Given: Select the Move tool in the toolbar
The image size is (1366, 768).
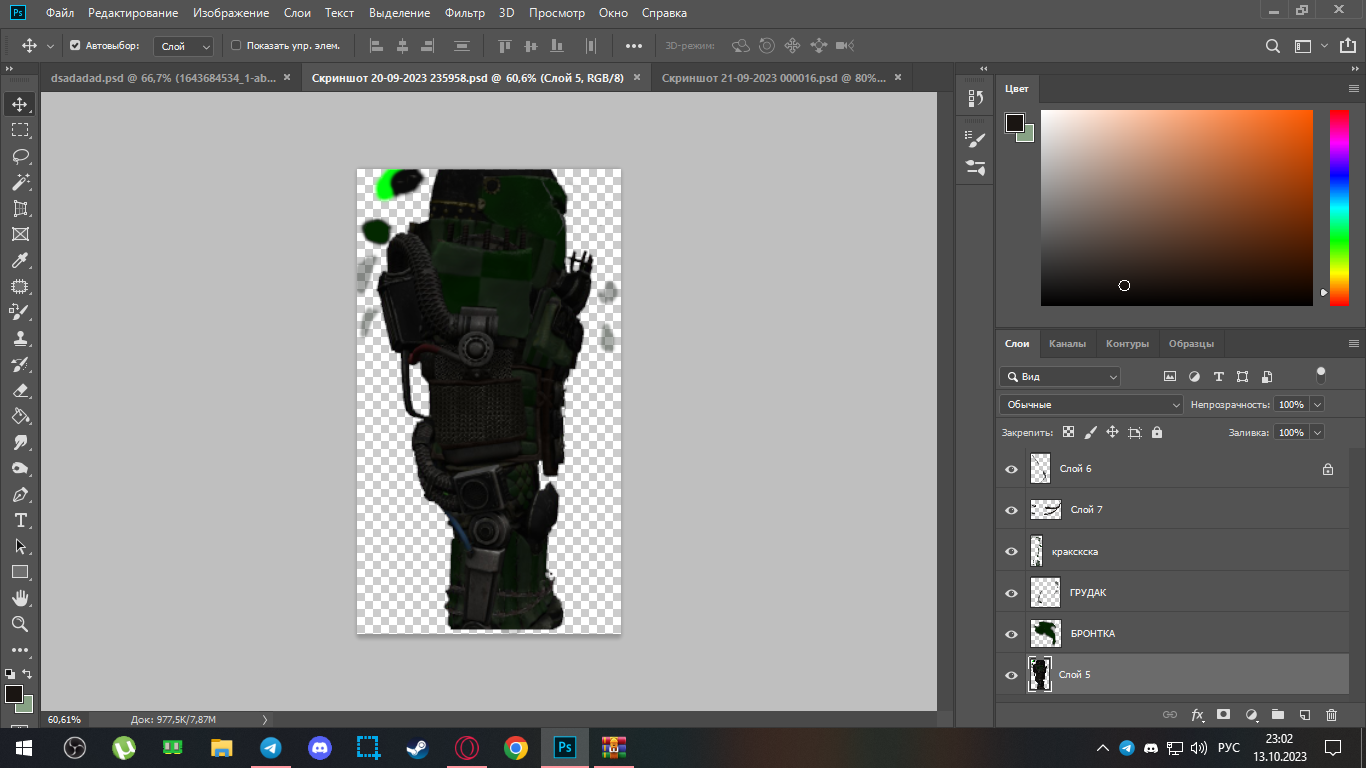Looking at the screenshot, I should click(x=20, y=104).
